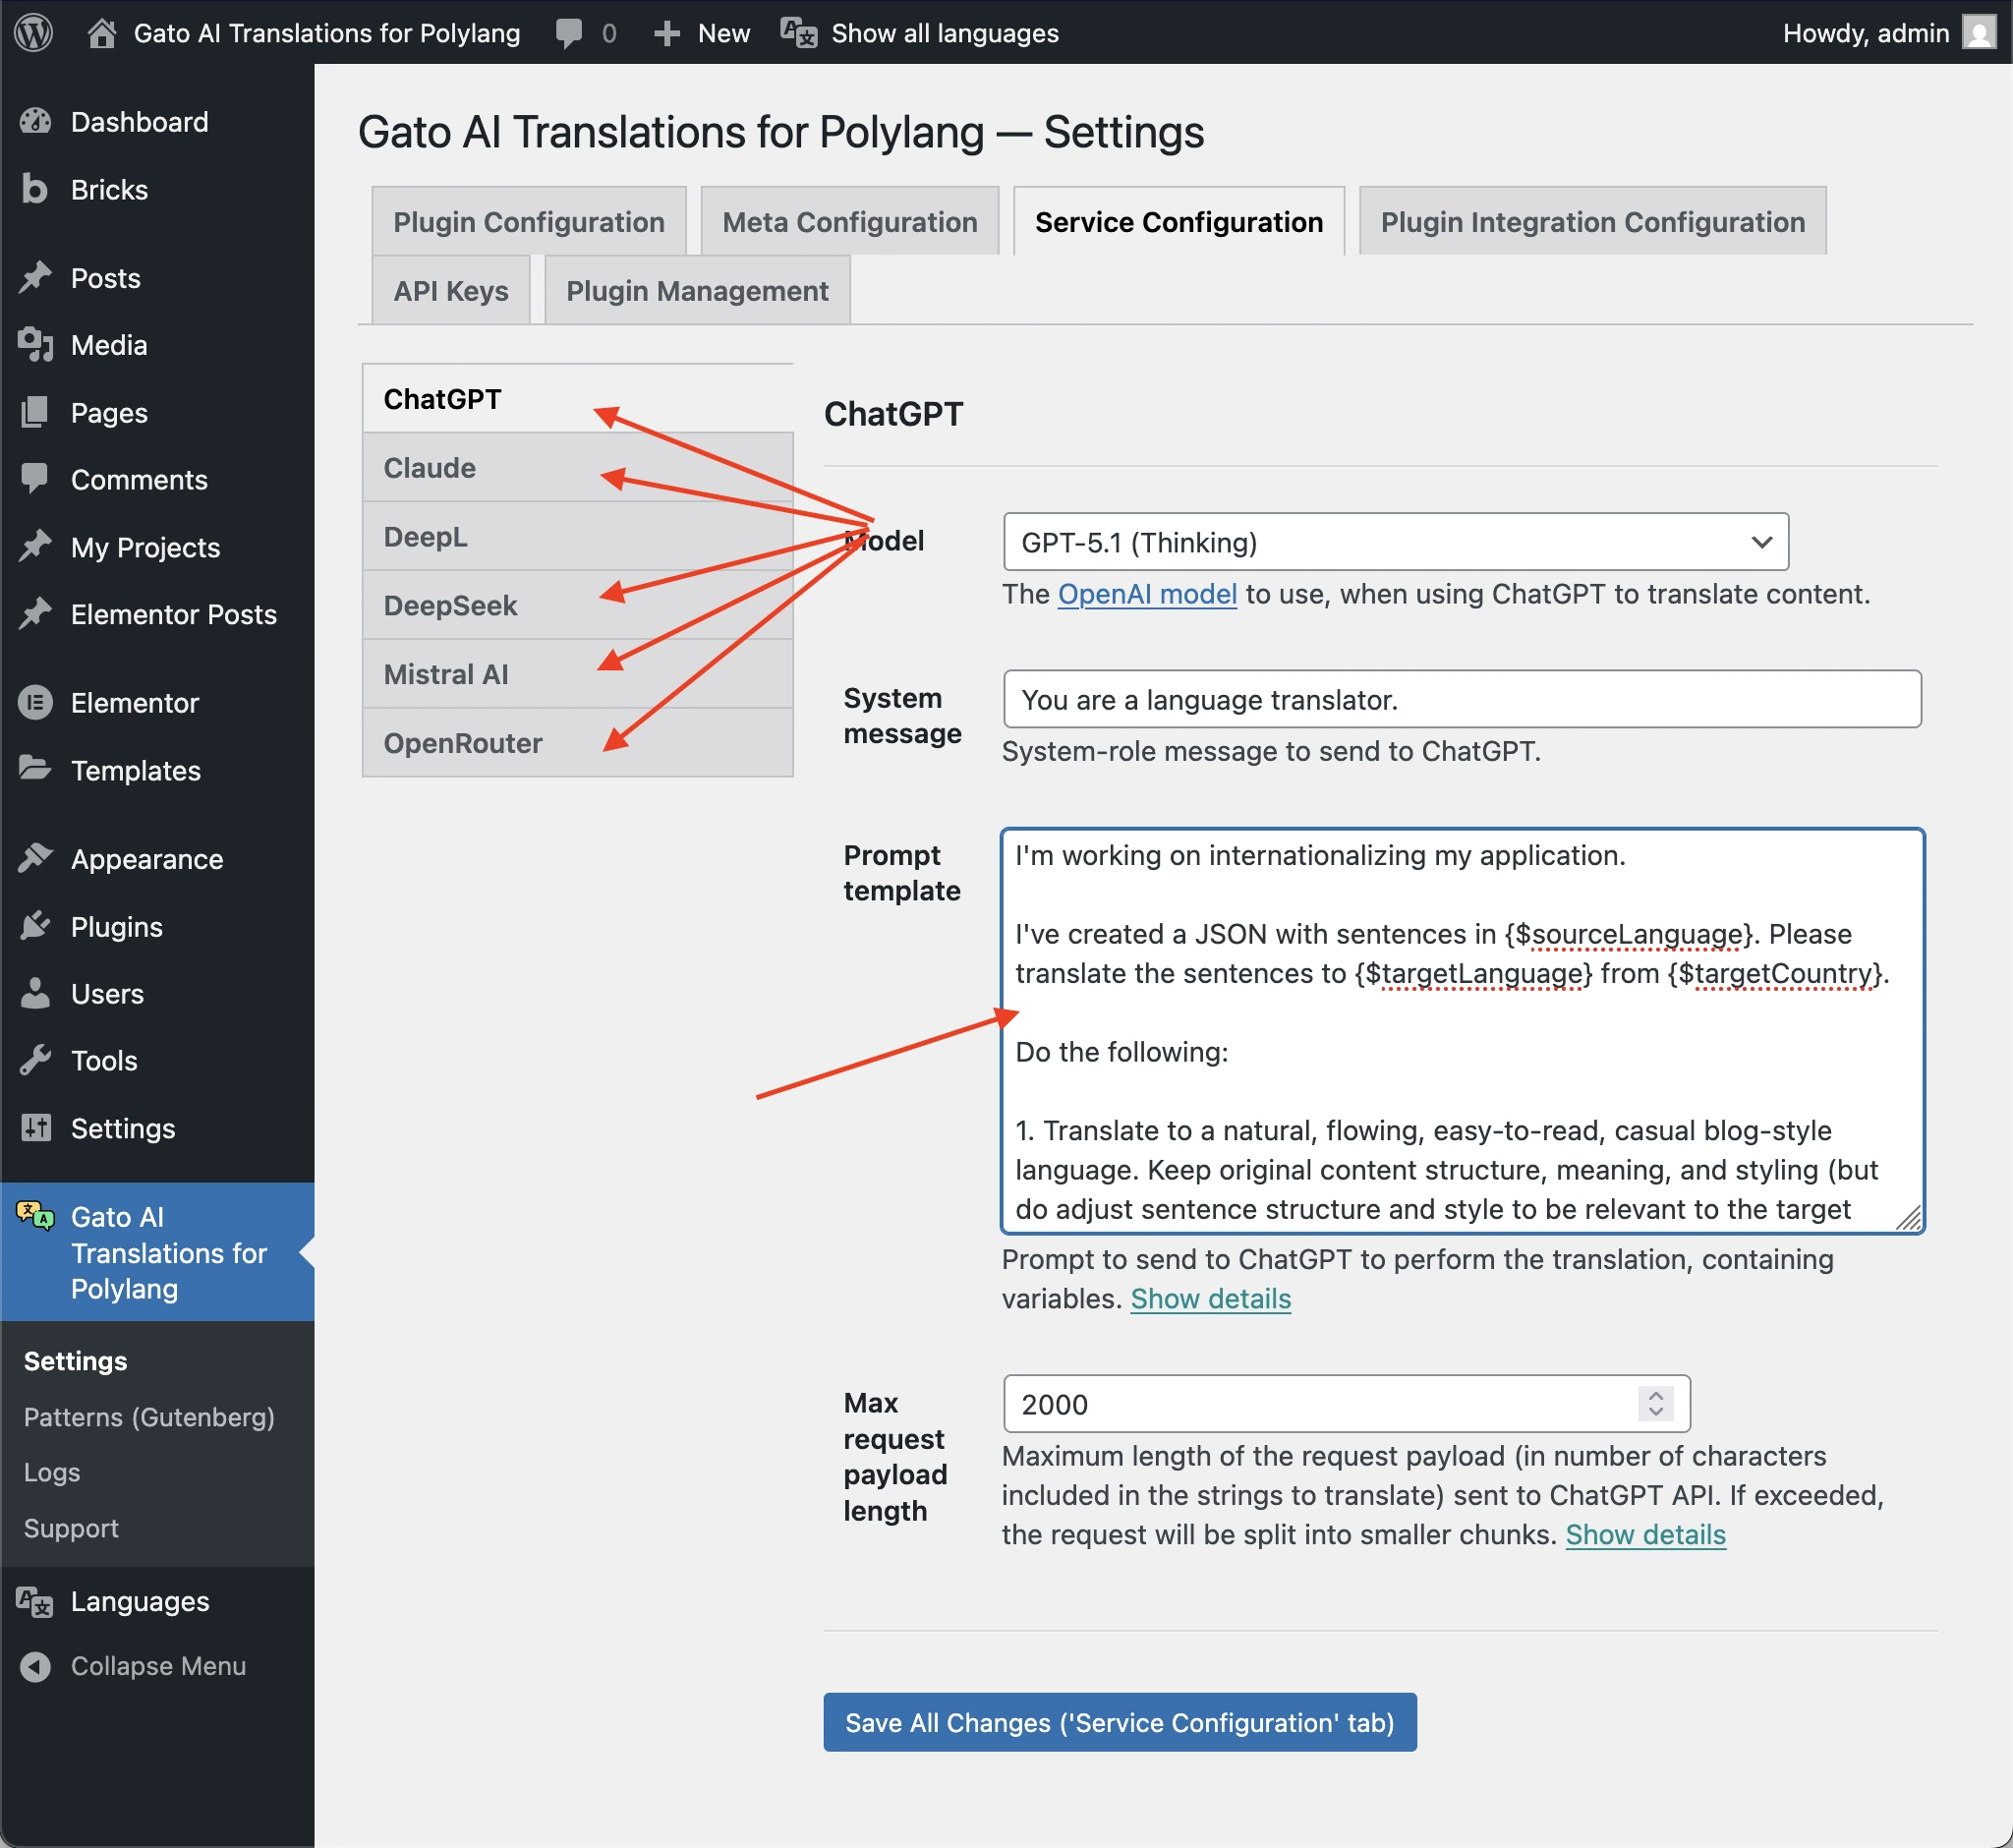Click the + New icon in admin bar
Viewport: 2013px width, 1848px height.
(x=666, y=33)
